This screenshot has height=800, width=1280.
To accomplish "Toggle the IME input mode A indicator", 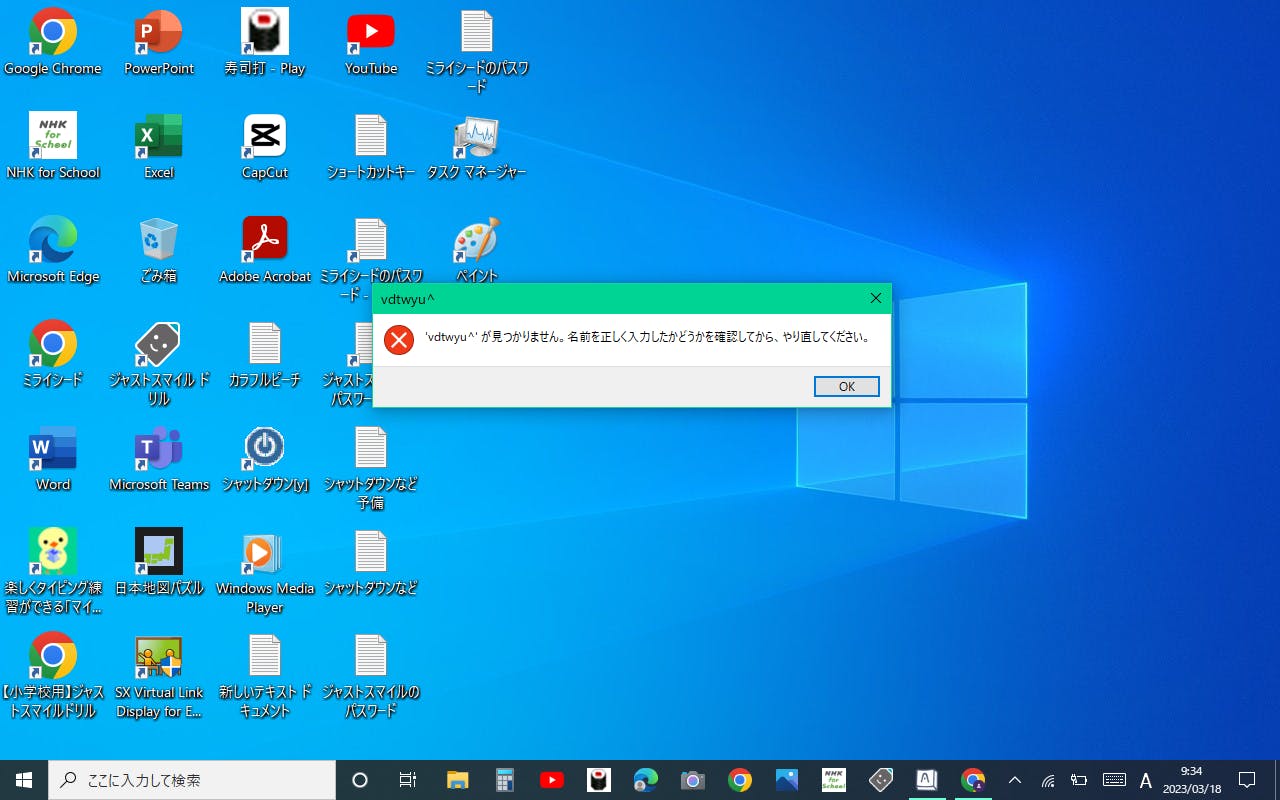I will [x=1146, y=780].
